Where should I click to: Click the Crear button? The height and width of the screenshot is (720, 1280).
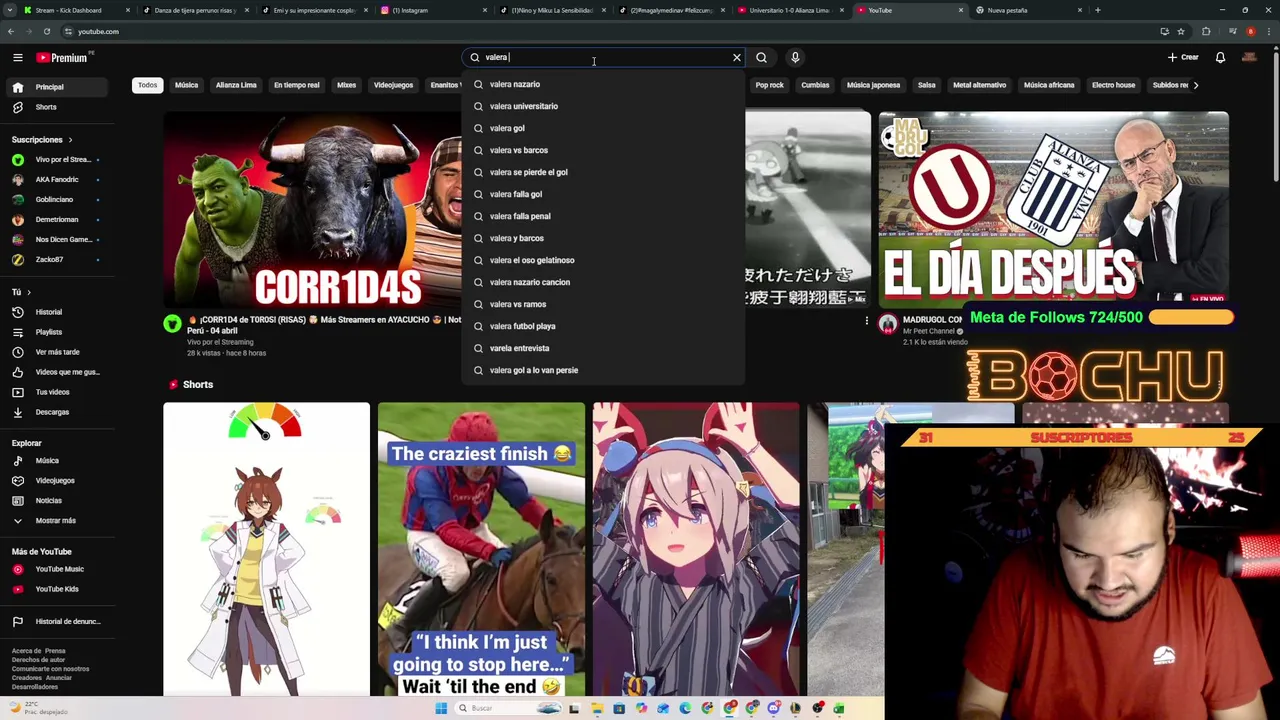1183,58
